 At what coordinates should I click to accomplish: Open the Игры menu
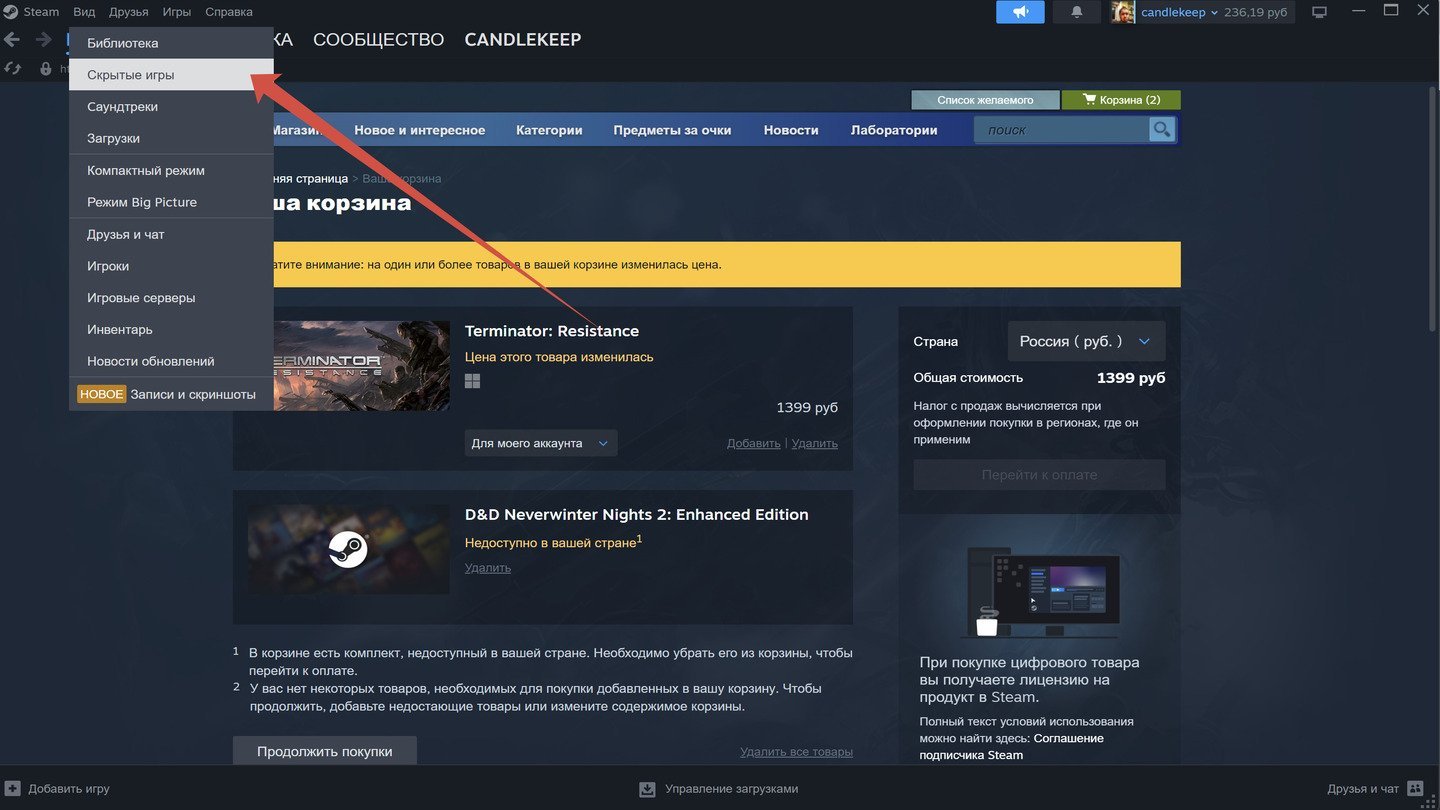pyautogui.click(x=177, y=12)
